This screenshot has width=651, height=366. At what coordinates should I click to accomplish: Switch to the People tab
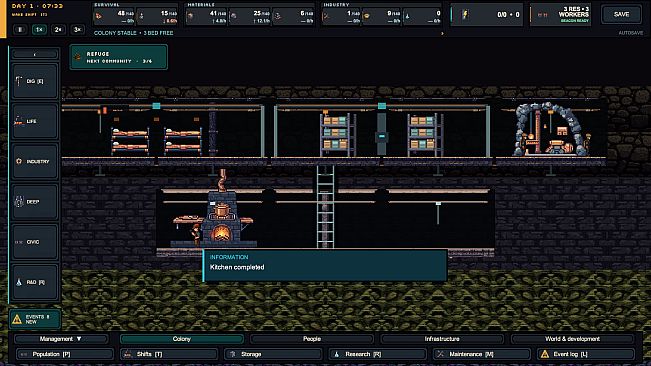click(312, 339)
